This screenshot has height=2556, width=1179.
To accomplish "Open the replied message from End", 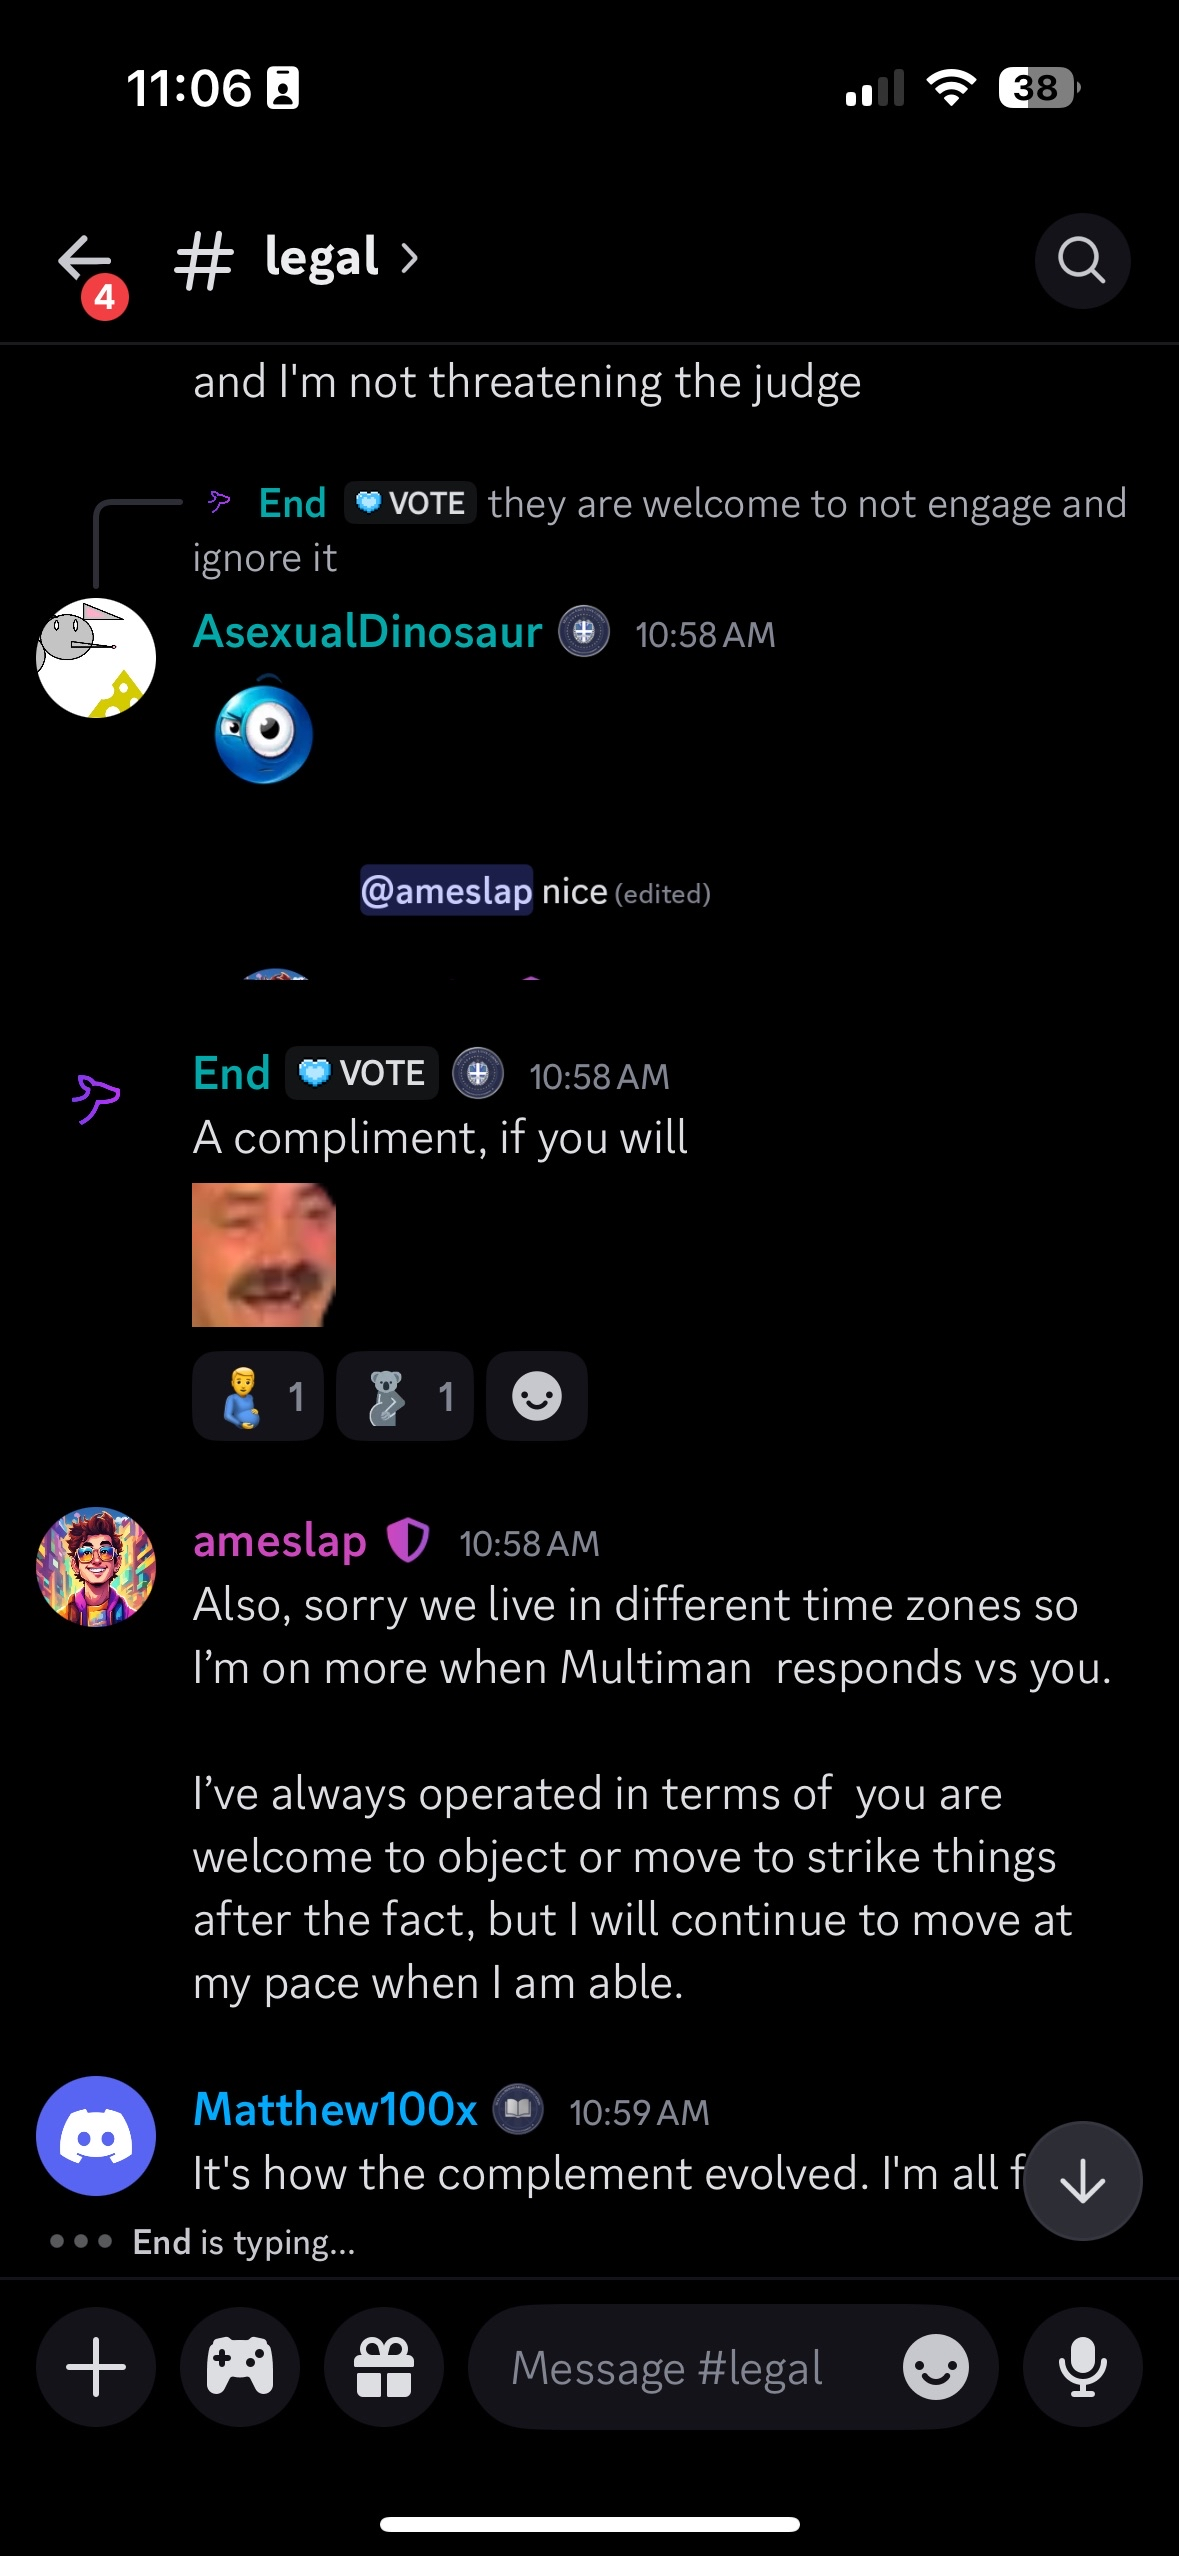I will tap(660, 530).
